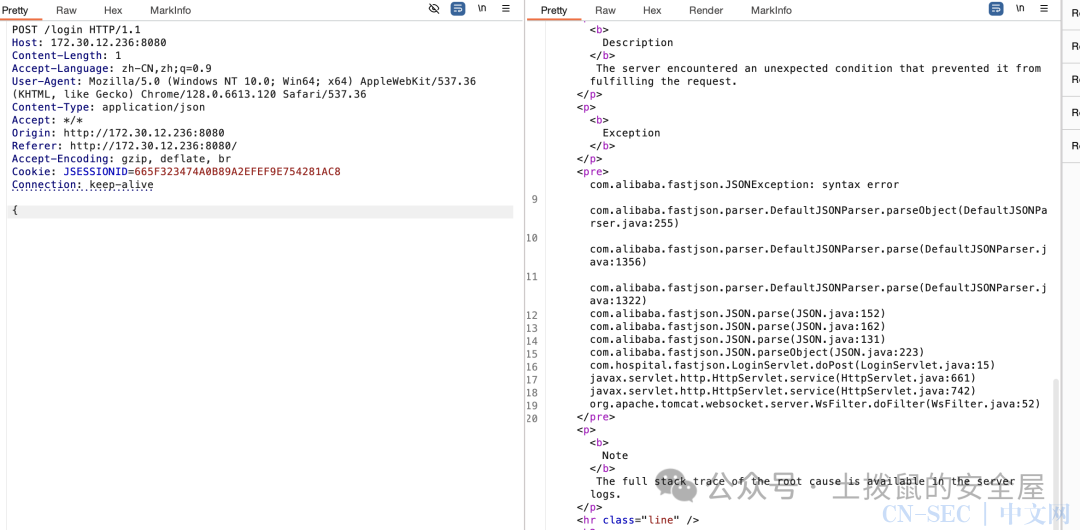The height and width of the screenshot is (530, 1080).
Task: Open request panel hamburger menu
Action: (506, 8)
